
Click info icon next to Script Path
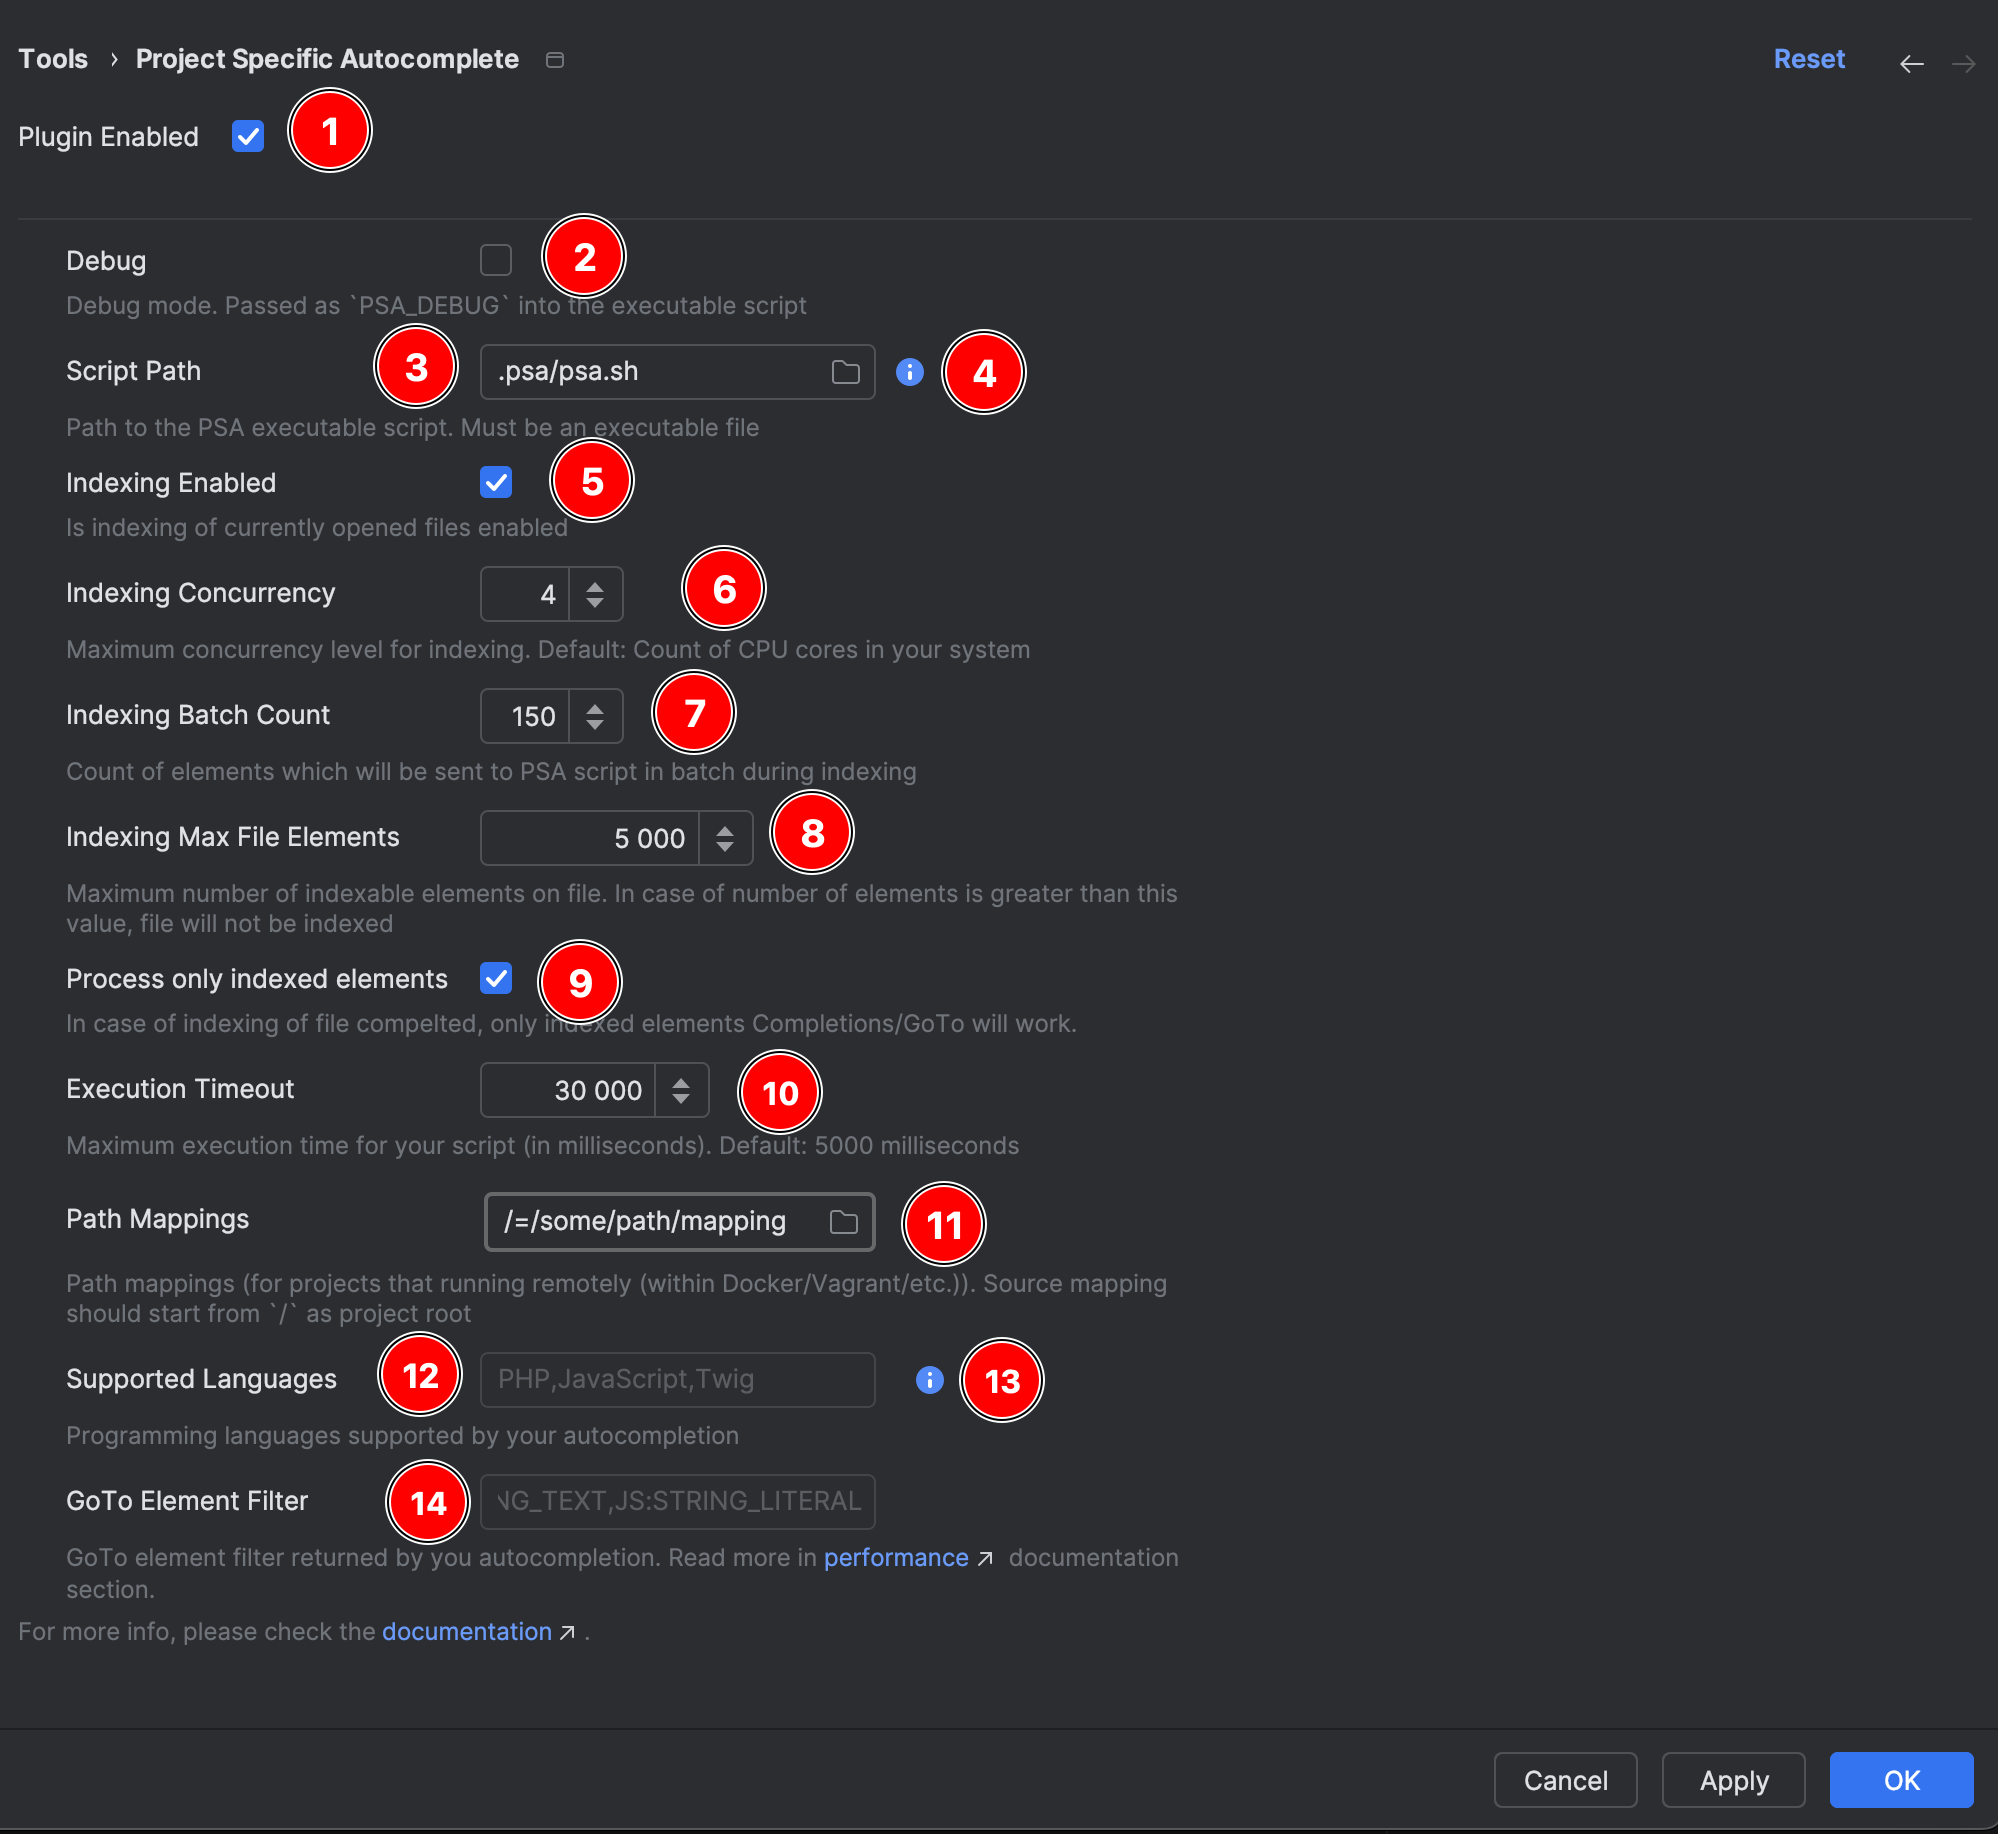coord(909,372)
